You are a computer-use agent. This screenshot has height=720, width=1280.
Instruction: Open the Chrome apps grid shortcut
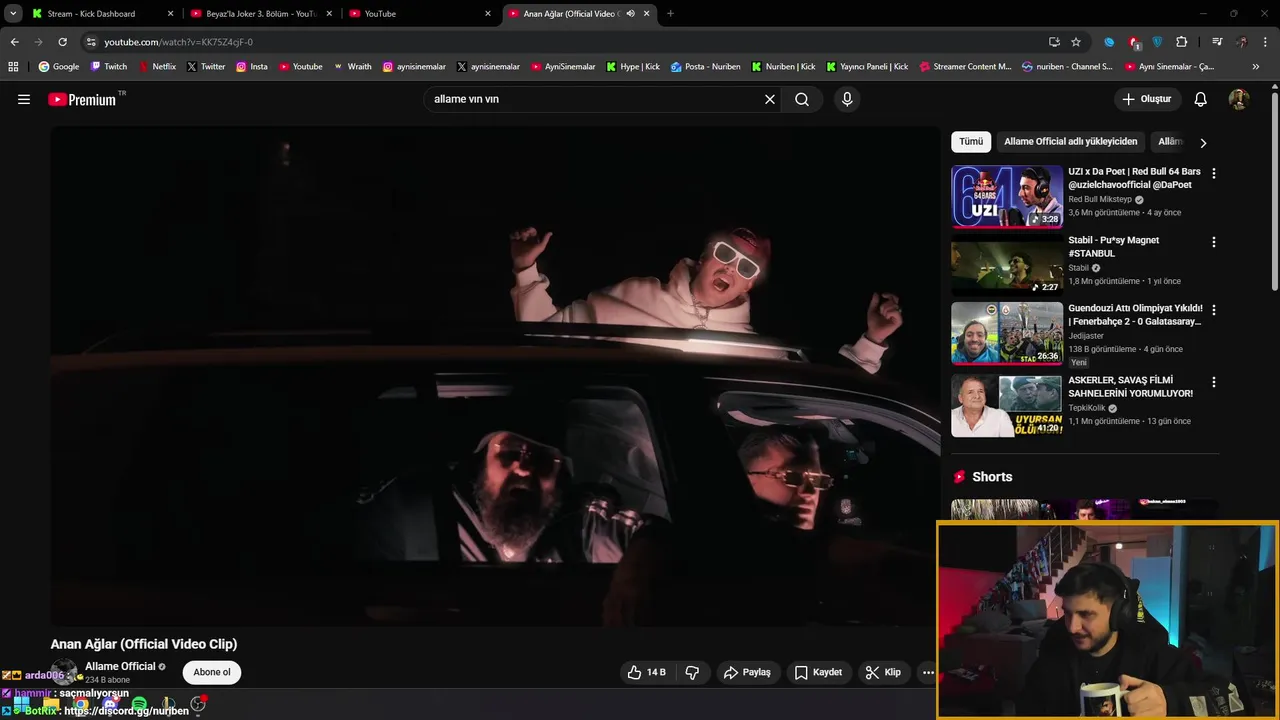[13, 67]
